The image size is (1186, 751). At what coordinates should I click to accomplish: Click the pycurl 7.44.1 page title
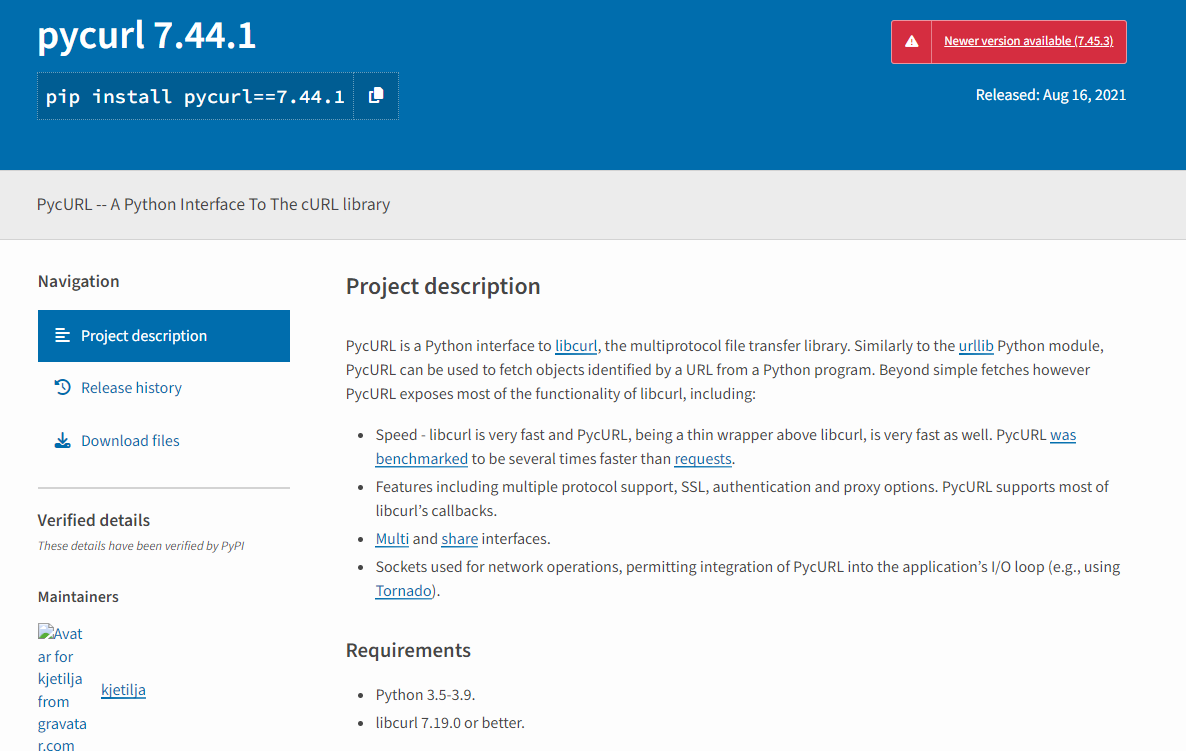coord(146,34)
